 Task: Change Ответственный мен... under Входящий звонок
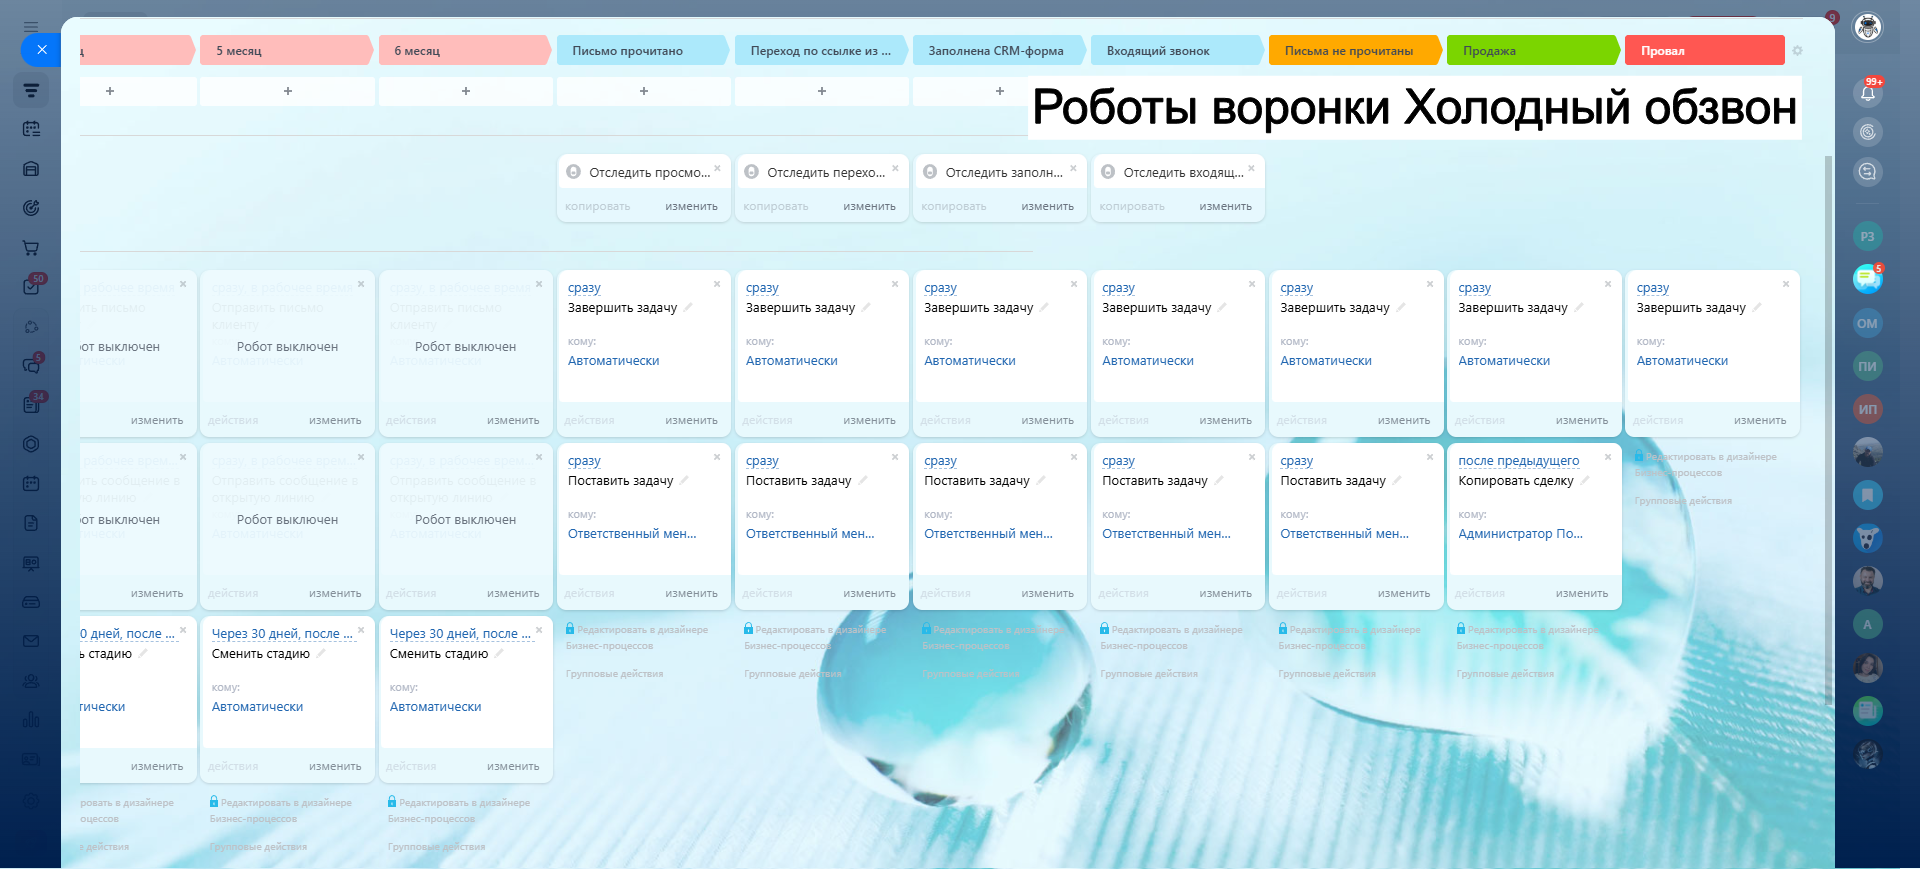(1166, 534)
